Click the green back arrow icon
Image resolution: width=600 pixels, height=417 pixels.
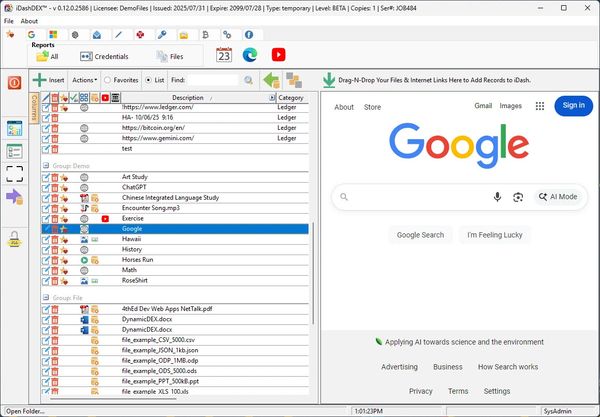coord(270,80)
